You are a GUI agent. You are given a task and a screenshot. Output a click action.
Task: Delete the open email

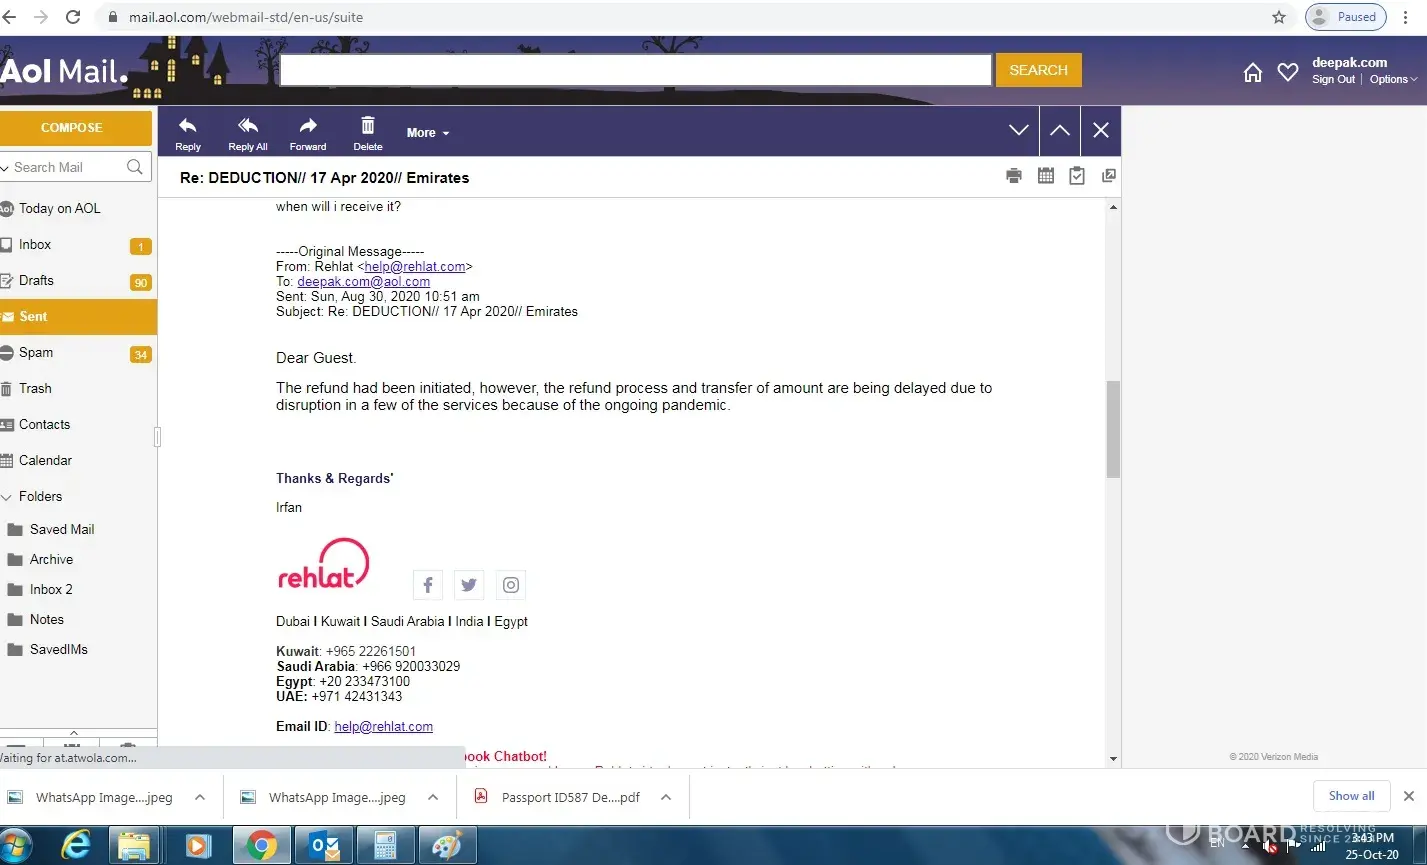(x=368, y=126)
